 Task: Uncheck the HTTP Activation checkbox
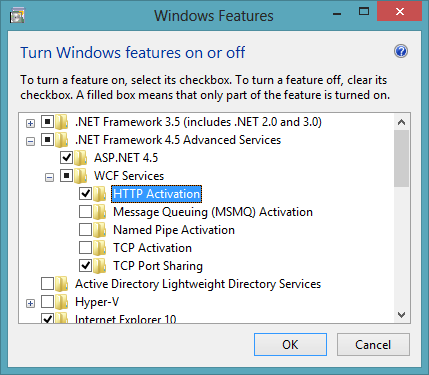coord(85,193)
